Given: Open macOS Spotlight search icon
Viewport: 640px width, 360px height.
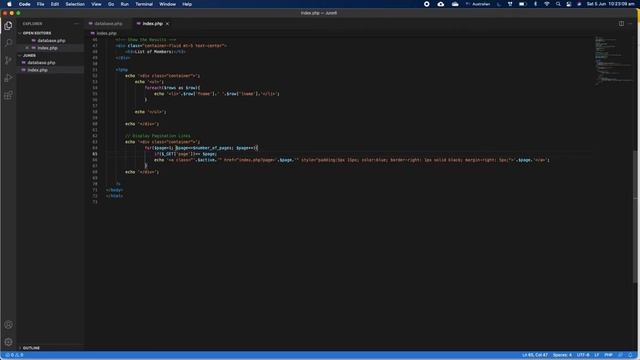Looking at the screenshot, I should point(558,4).
